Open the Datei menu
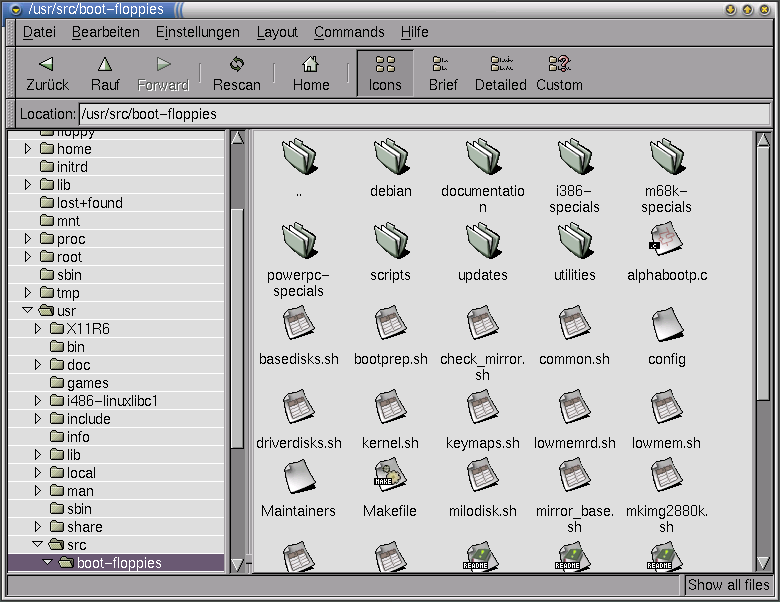Viewport: 780px width, 602px height. (x=39, y=32)
